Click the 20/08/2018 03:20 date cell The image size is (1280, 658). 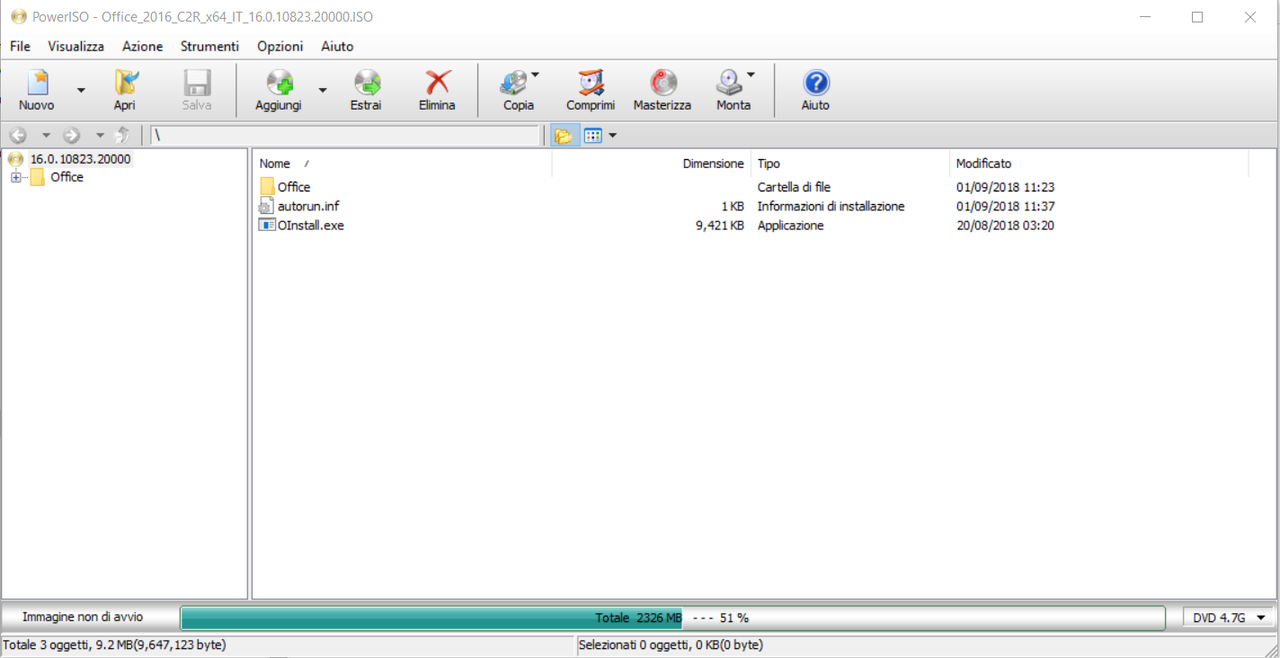1005,225
